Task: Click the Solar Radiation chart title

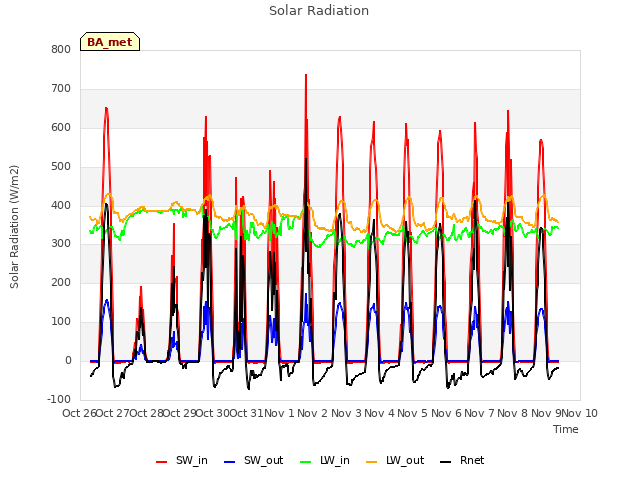Action: point(319,11)
